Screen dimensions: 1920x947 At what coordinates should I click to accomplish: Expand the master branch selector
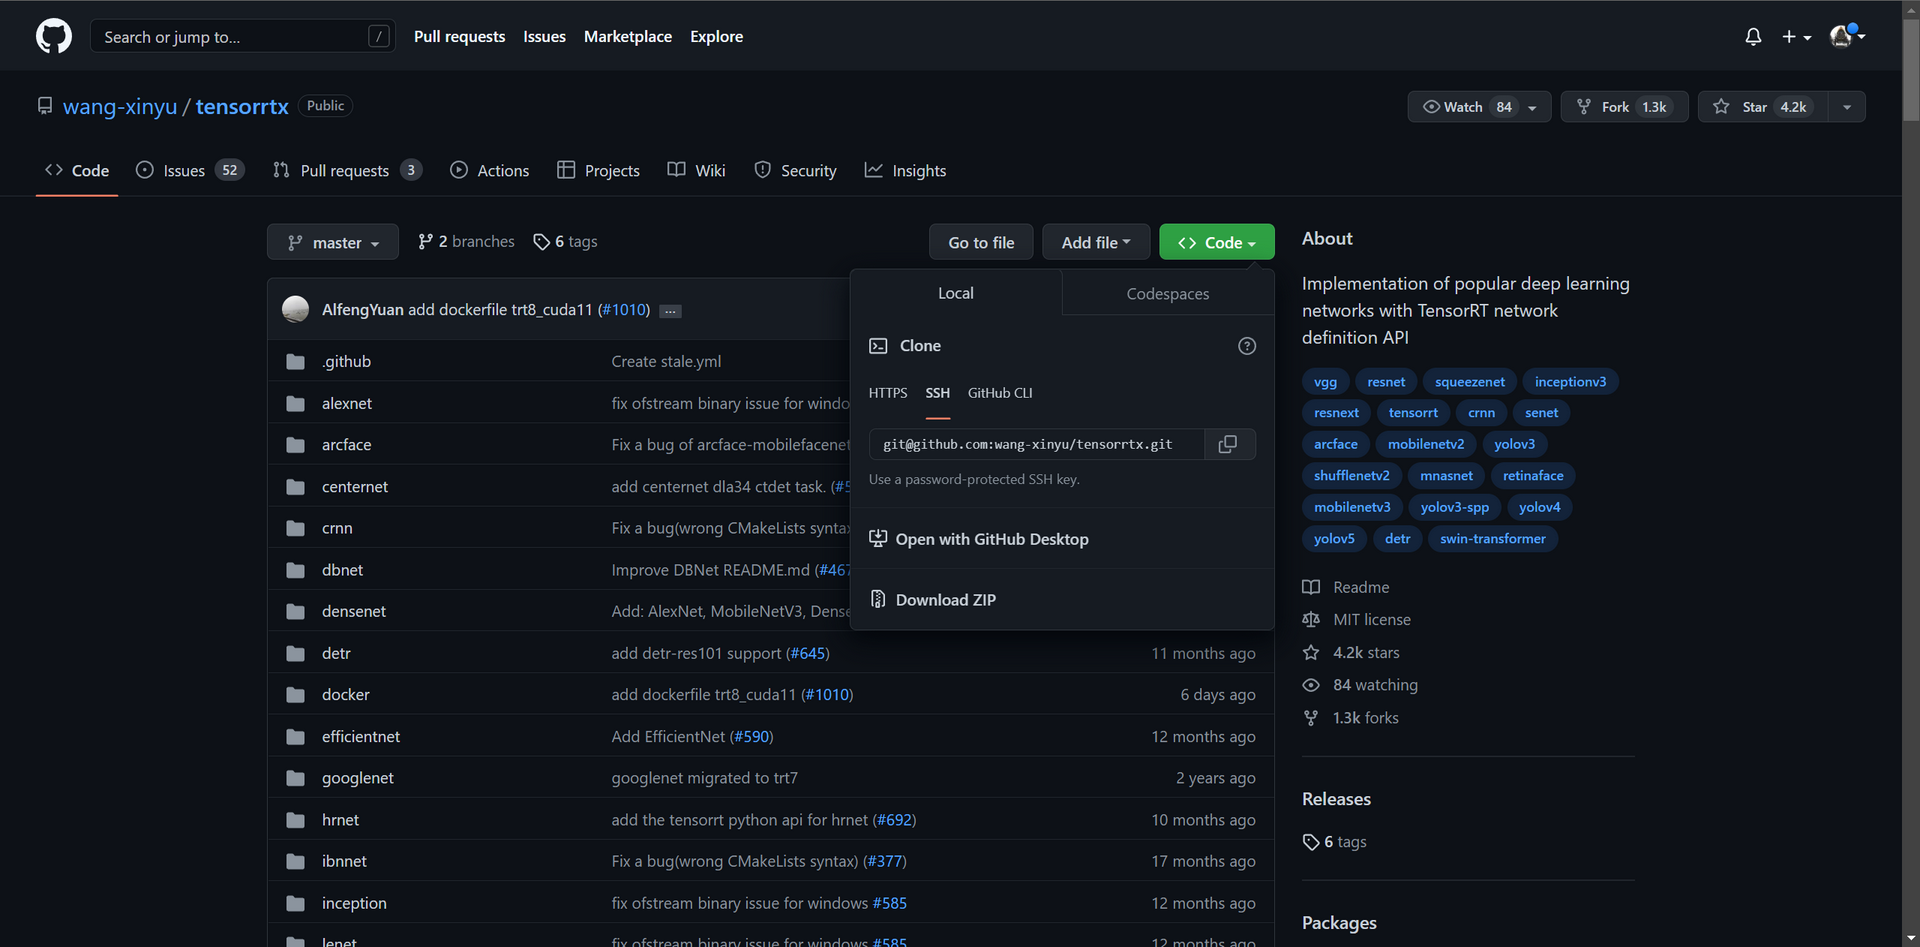click(x=333, y=242)
